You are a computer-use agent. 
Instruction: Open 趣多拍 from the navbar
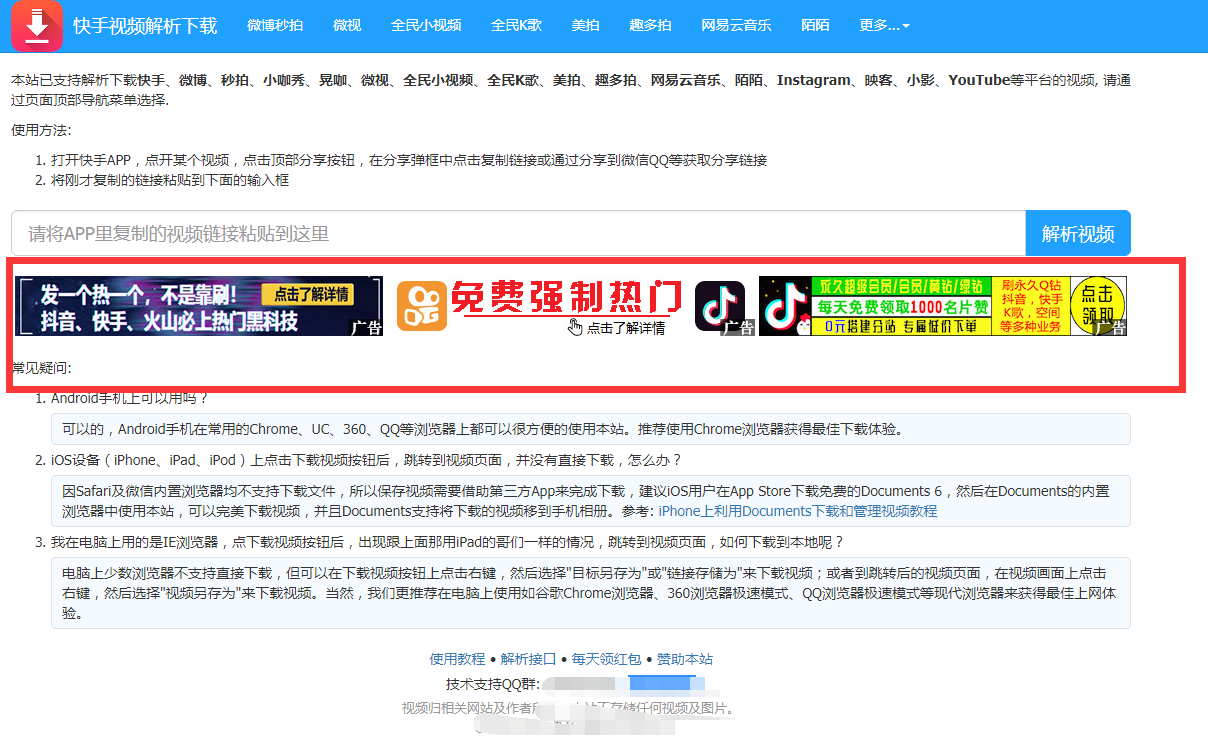650,26
